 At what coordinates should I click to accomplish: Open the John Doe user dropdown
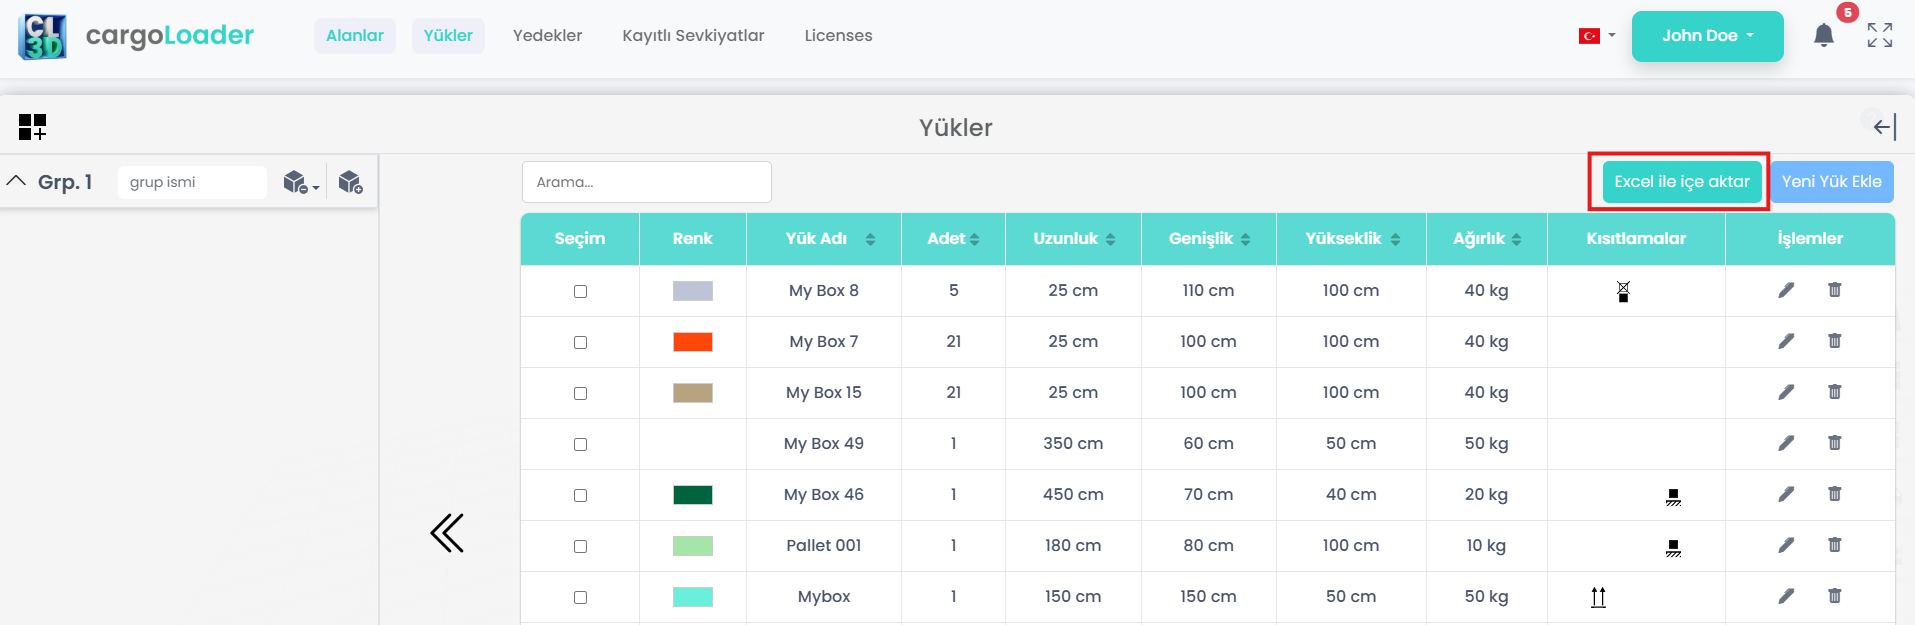1707,36
